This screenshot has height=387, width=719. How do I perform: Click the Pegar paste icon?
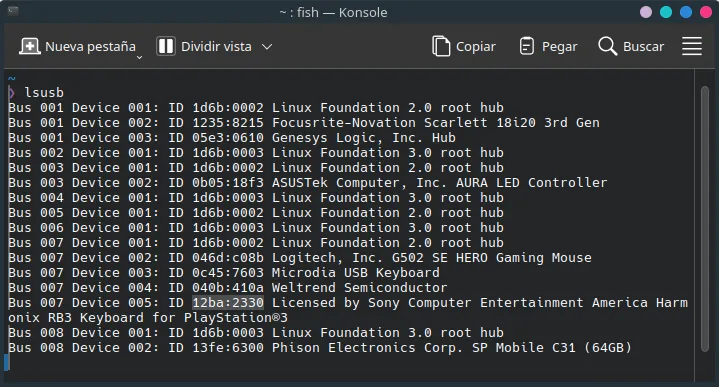[526, 46]
